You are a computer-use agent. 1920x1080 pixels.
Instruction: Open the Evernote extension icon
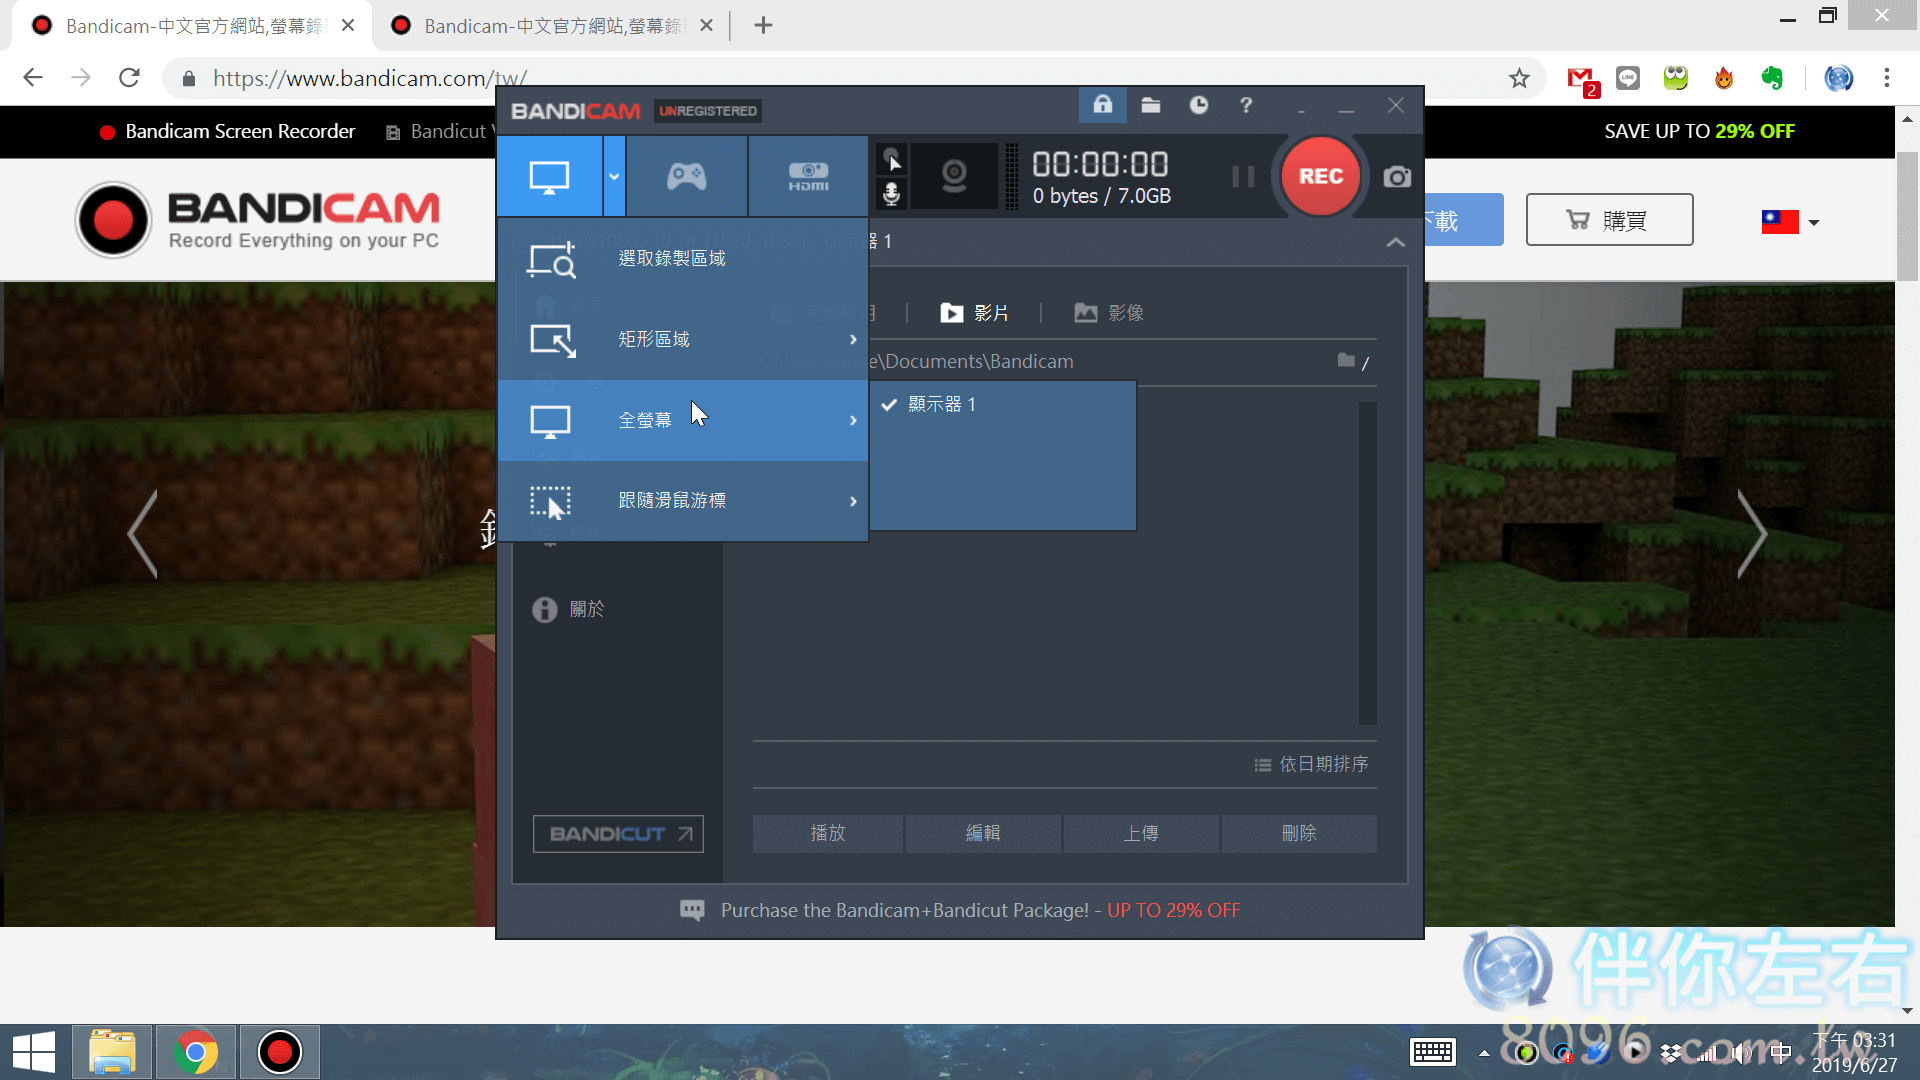coord(1772,78)
